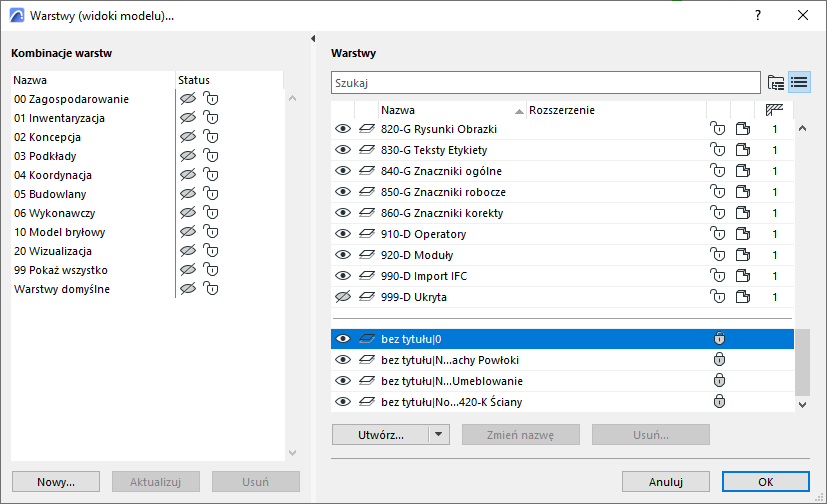
Task: Click padlock of bez tytułu|N...Umeblowanie layer
Action: click(x=719, y=381)
